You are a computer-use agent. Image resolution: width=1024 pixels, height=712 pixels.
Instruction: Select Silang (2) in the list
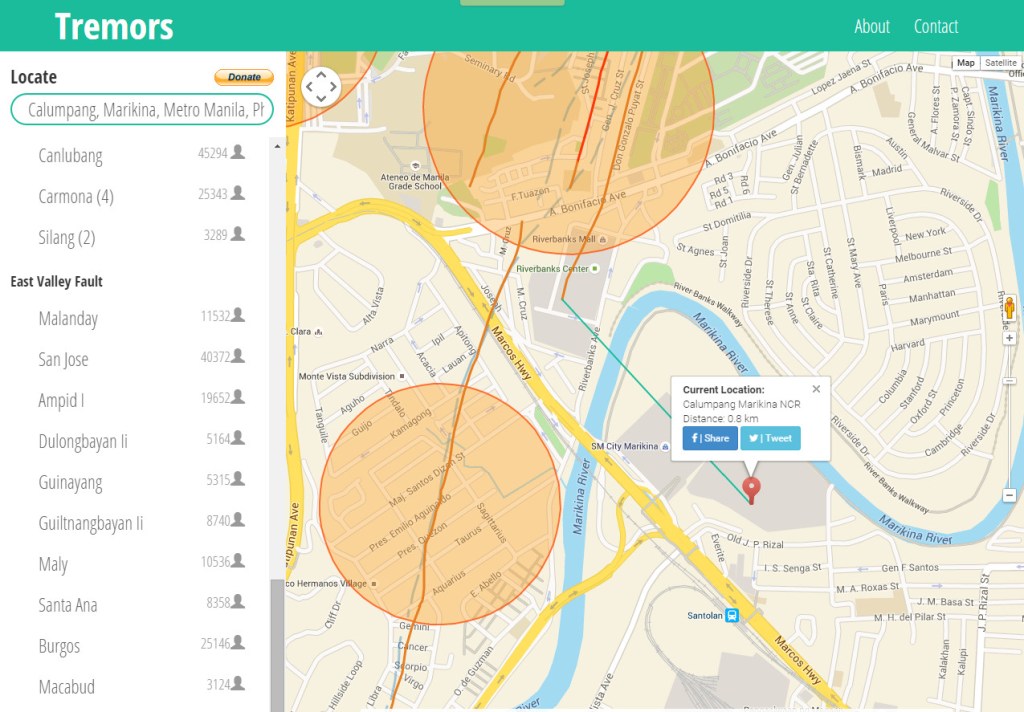coord(67,237)
